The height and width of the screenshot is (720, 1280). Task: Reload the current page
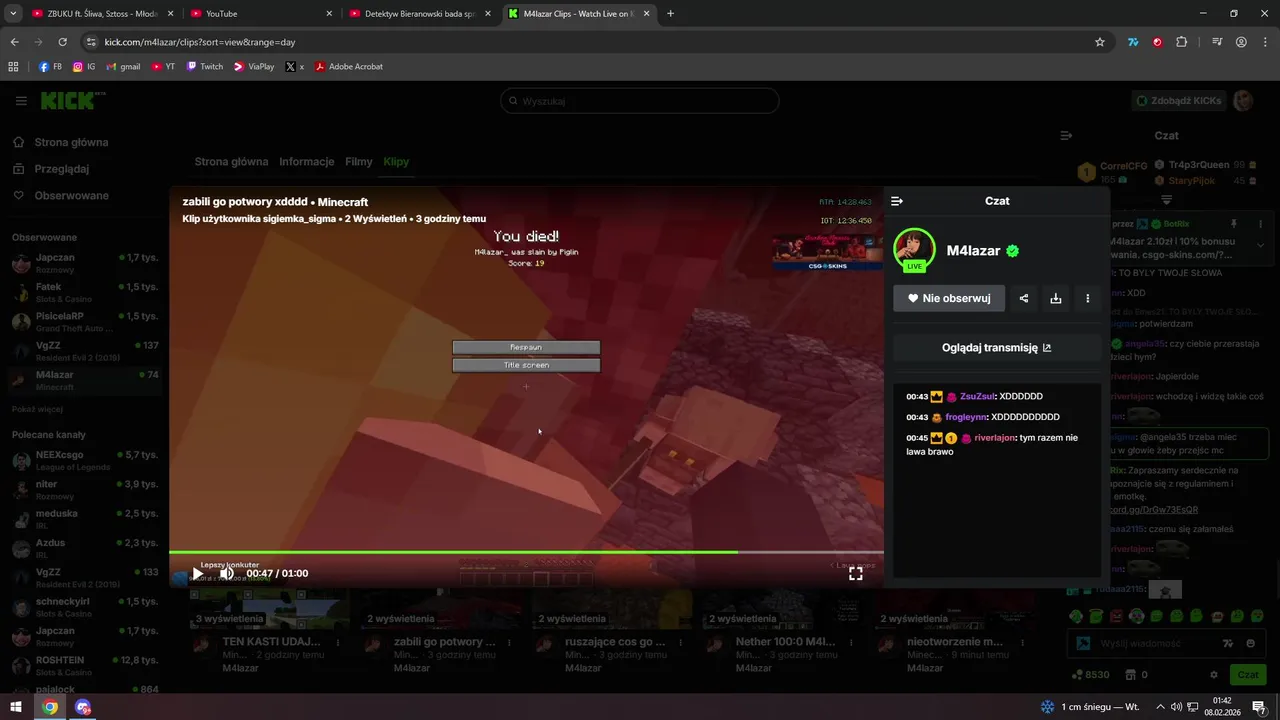tap(62, 42)
